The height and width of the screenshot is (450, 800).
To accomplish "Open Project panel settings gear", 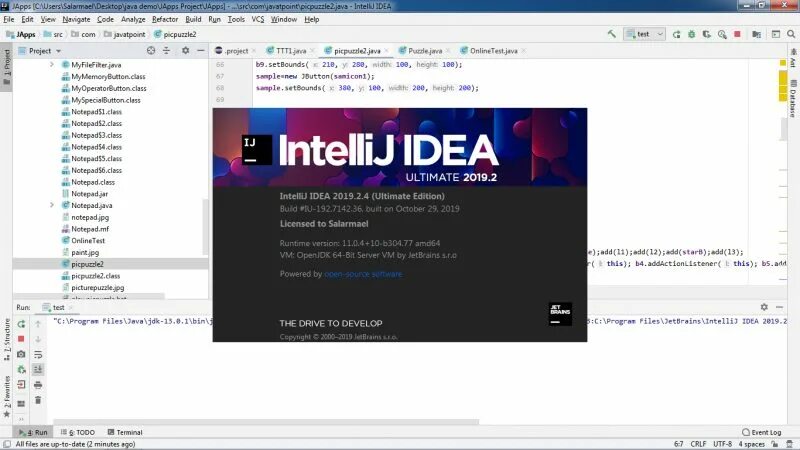I will (186, 51).
